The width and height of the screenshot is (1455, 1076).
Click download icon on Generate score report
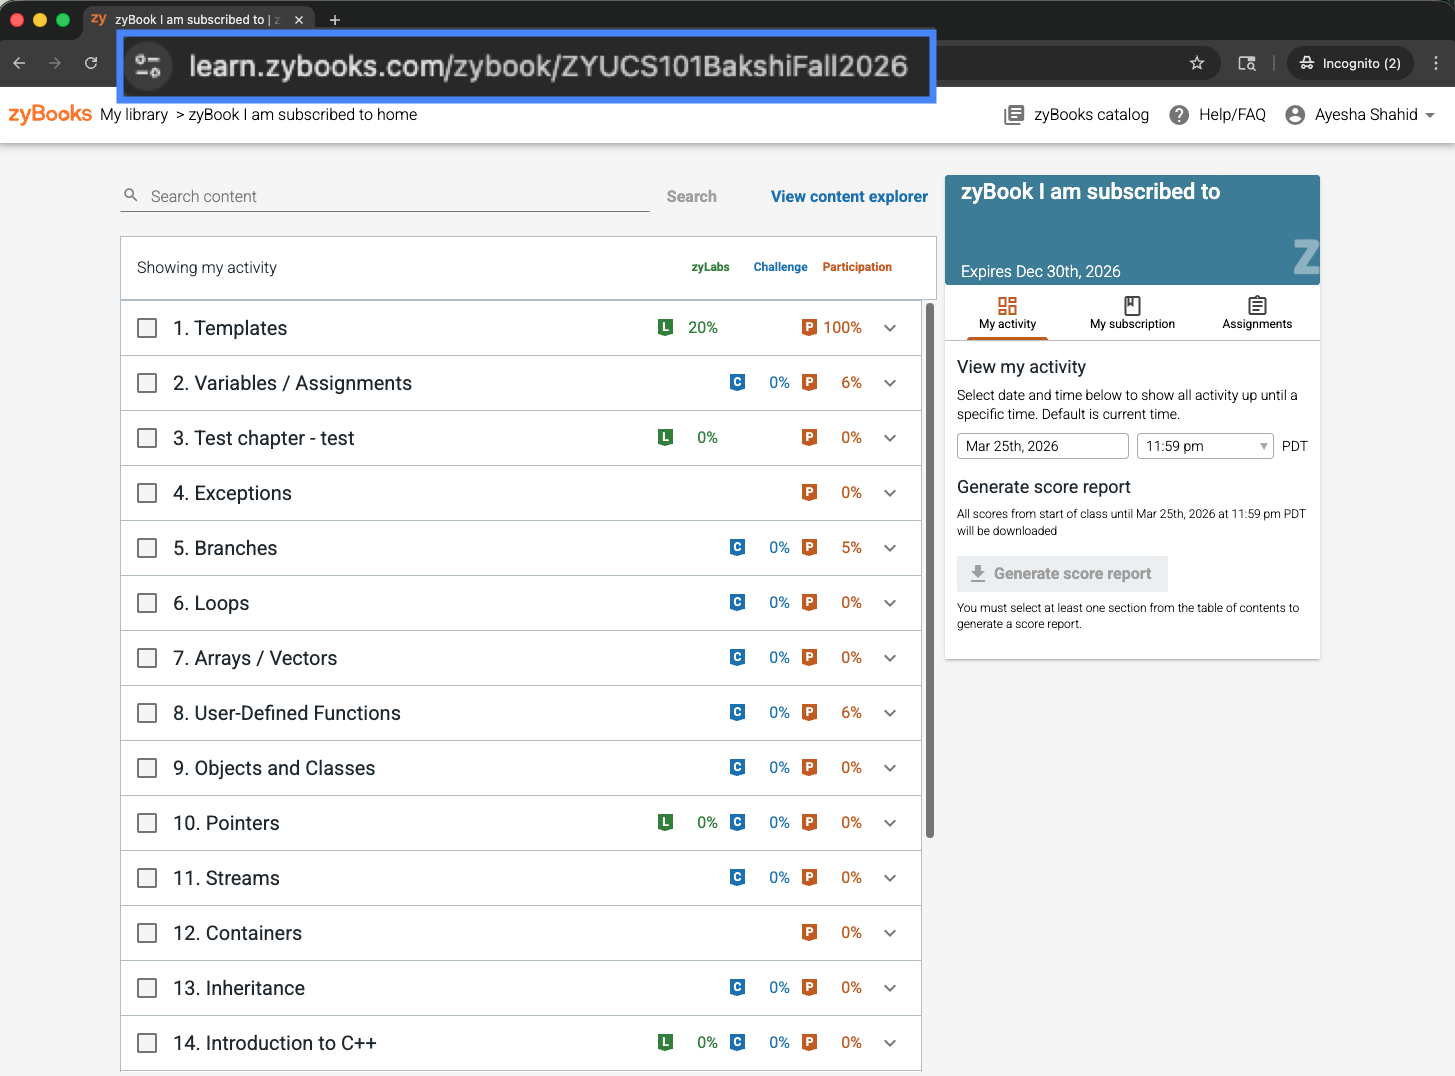pyautogui.click(x=978, y=573)
